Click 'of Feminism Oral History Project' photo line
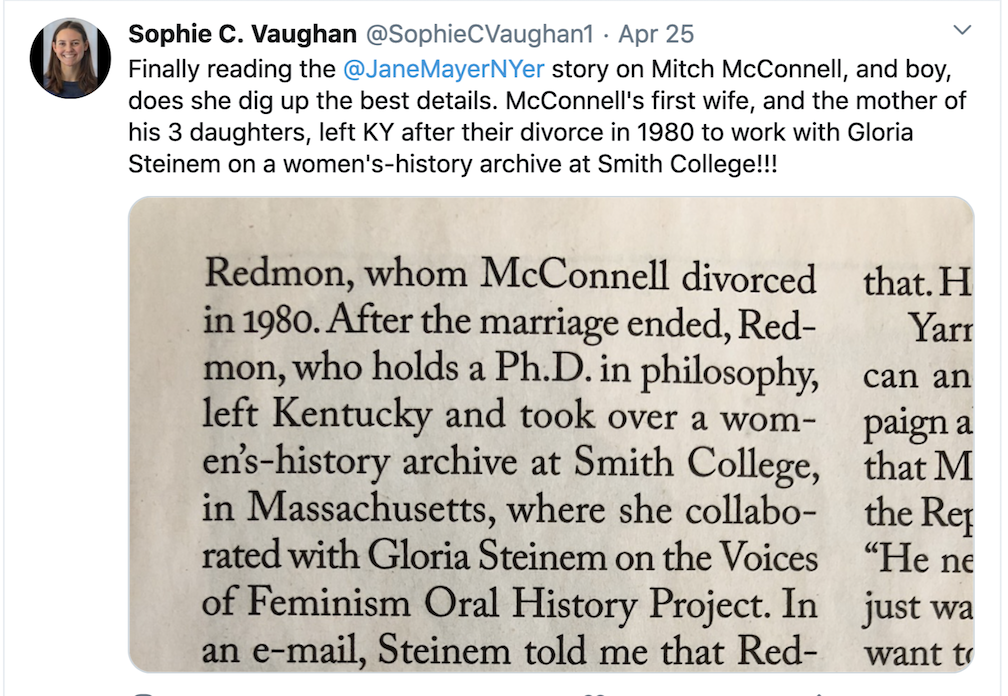The image size is (1008, 696). click(508, 604)
